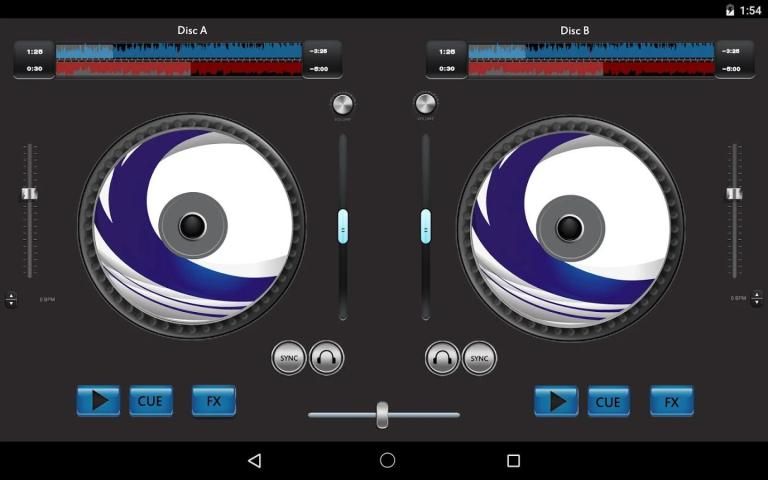Click the left volume knob

pyautogui.click(x=343, y=104)
